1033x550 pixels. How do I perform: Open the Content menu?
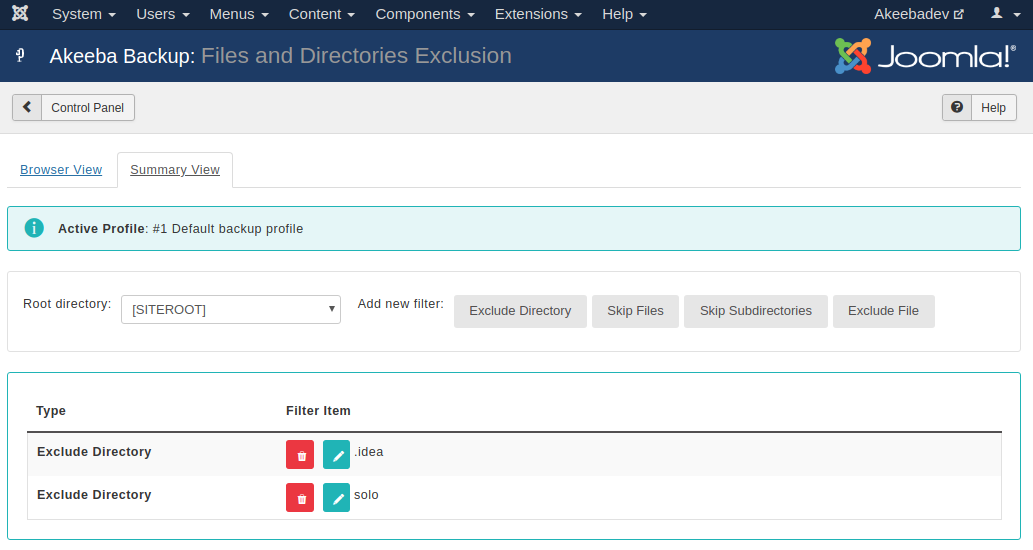pos(321,14)
